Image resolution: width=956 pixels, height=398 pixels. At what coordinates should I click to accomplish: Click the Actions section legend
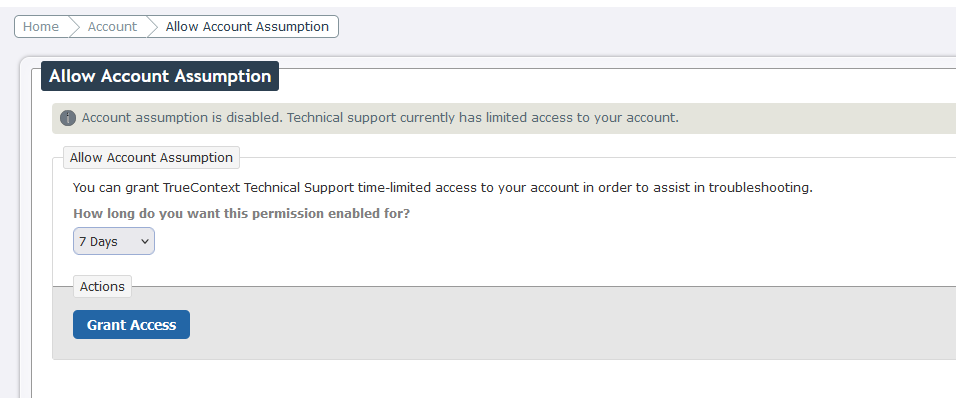tap(102, 286)
